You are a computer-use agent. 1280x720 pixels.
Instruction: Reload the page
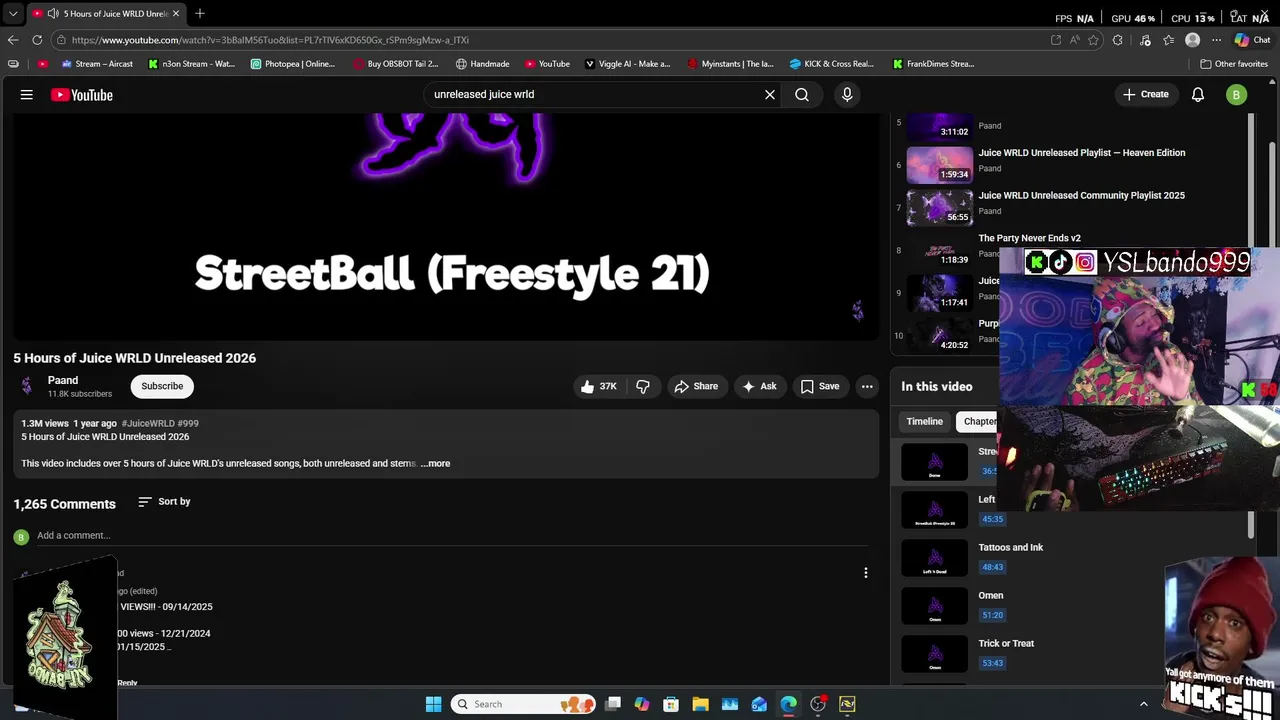(37, 40)
